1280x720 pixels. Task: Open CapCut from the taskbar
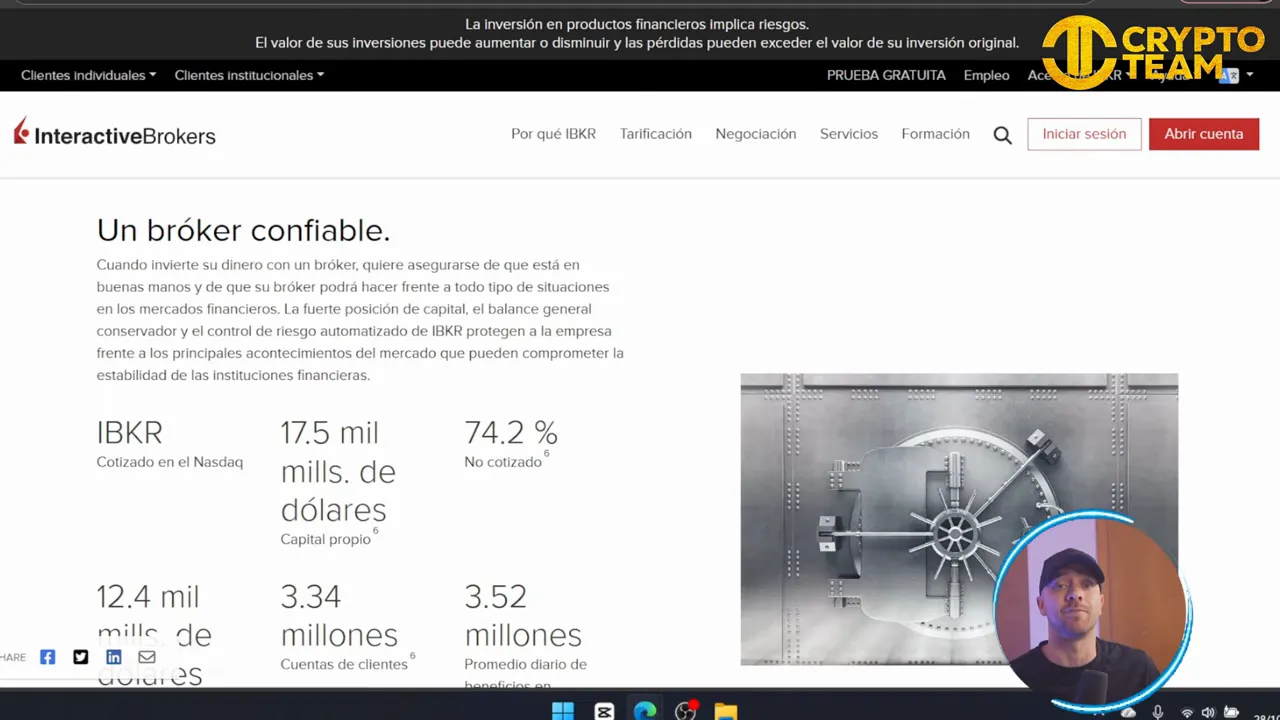(x=604, y=711)
